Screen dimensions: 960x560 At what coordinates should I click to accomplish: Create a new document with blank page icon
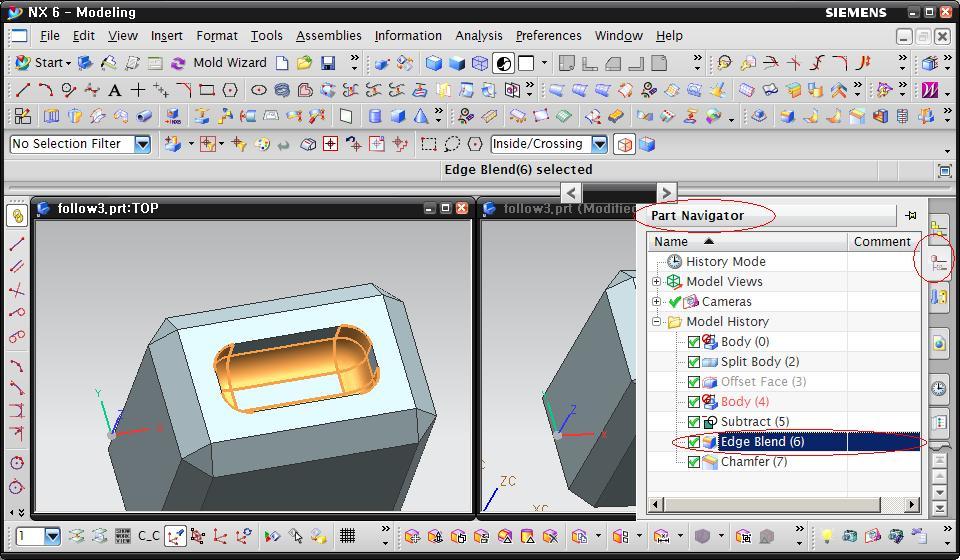click(282, 63)
